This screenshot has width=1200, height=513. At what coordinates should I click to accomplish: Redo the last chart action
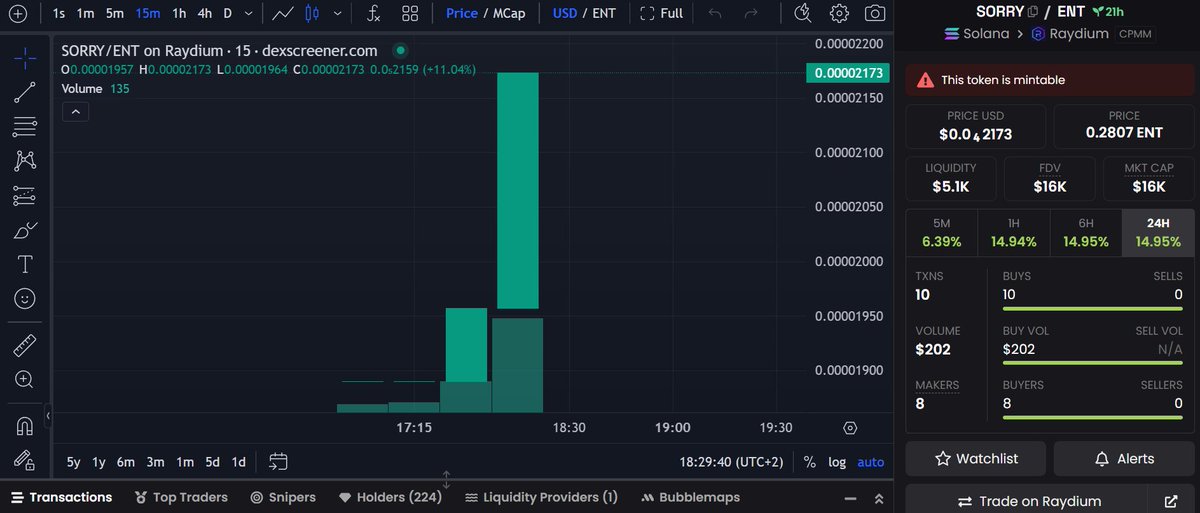coord(751,14)
